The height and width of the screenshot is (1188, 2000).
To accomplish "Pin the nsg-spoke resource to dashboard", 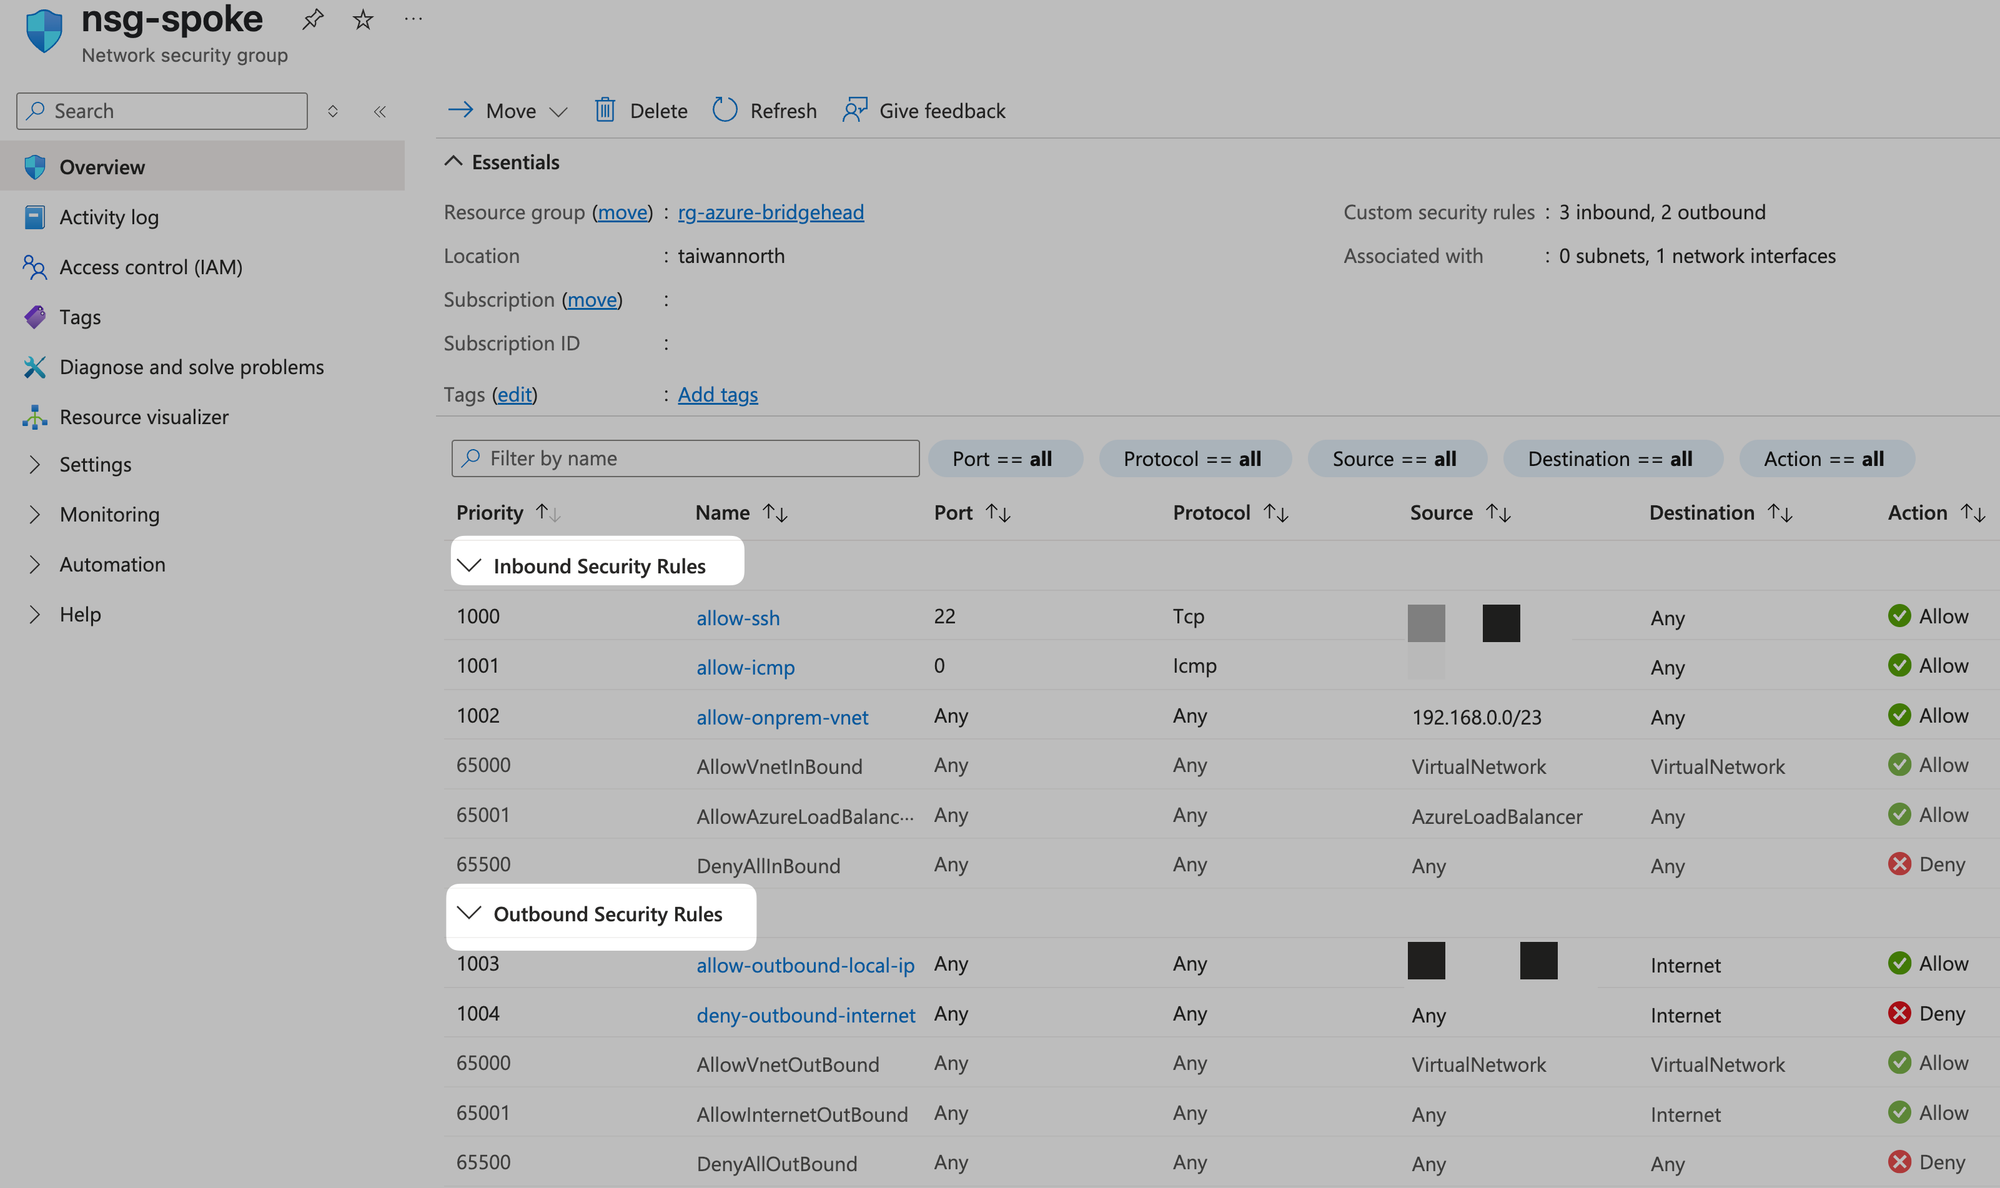I will click(x=313, y=19).
